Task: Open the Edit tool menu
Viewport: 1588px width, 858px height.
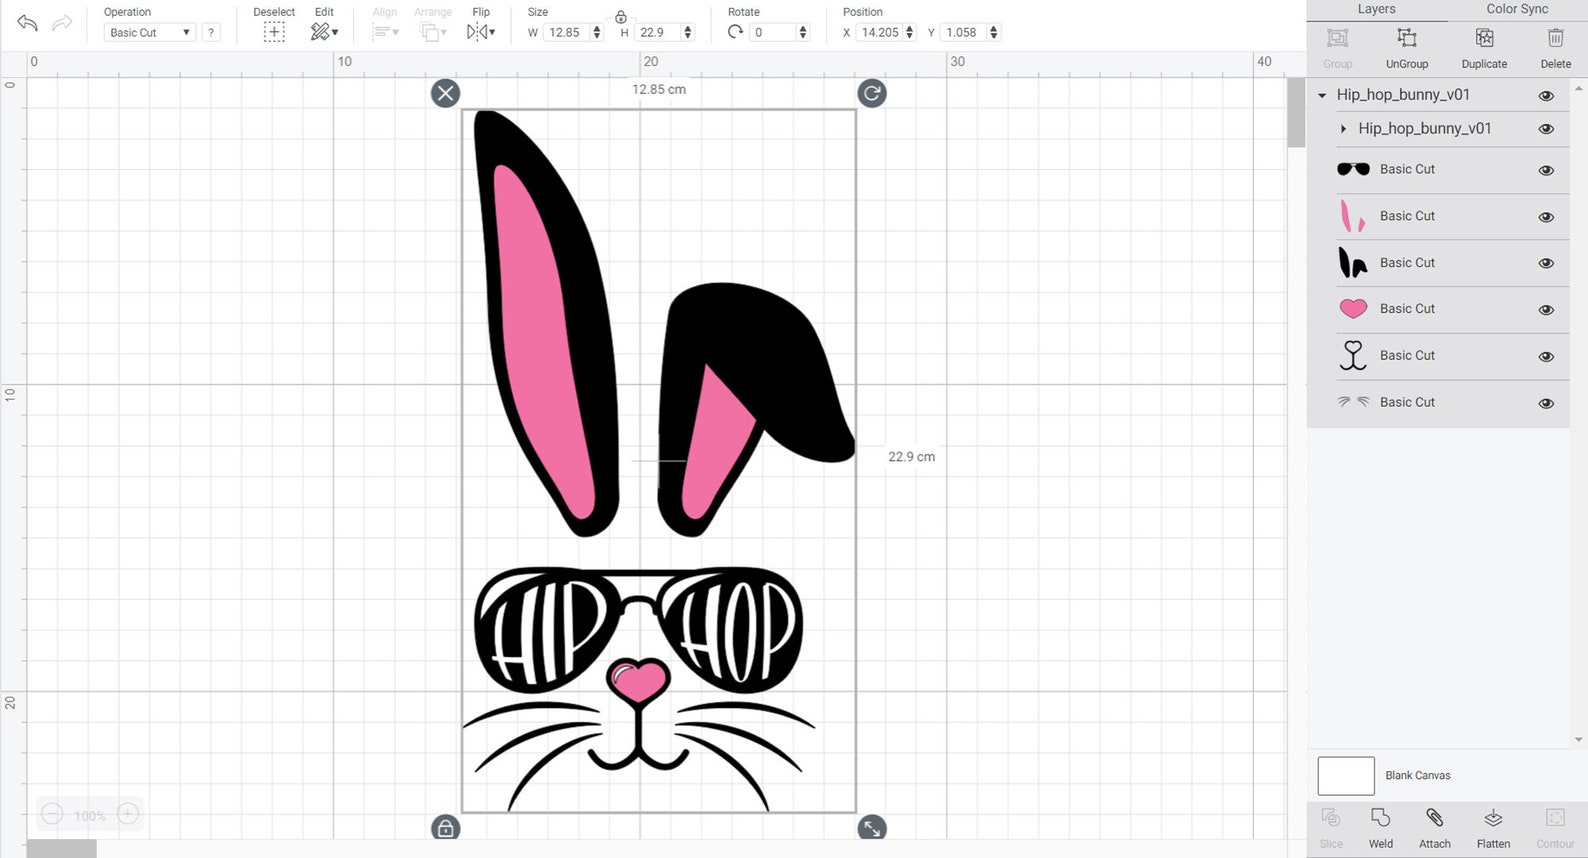Action: click(324, 32)
